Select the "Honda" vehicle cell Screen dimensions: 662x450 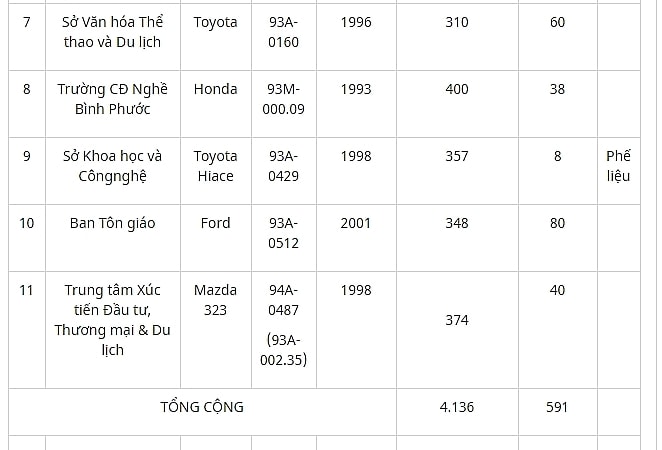pyautogui.click(x=216, y=104)
